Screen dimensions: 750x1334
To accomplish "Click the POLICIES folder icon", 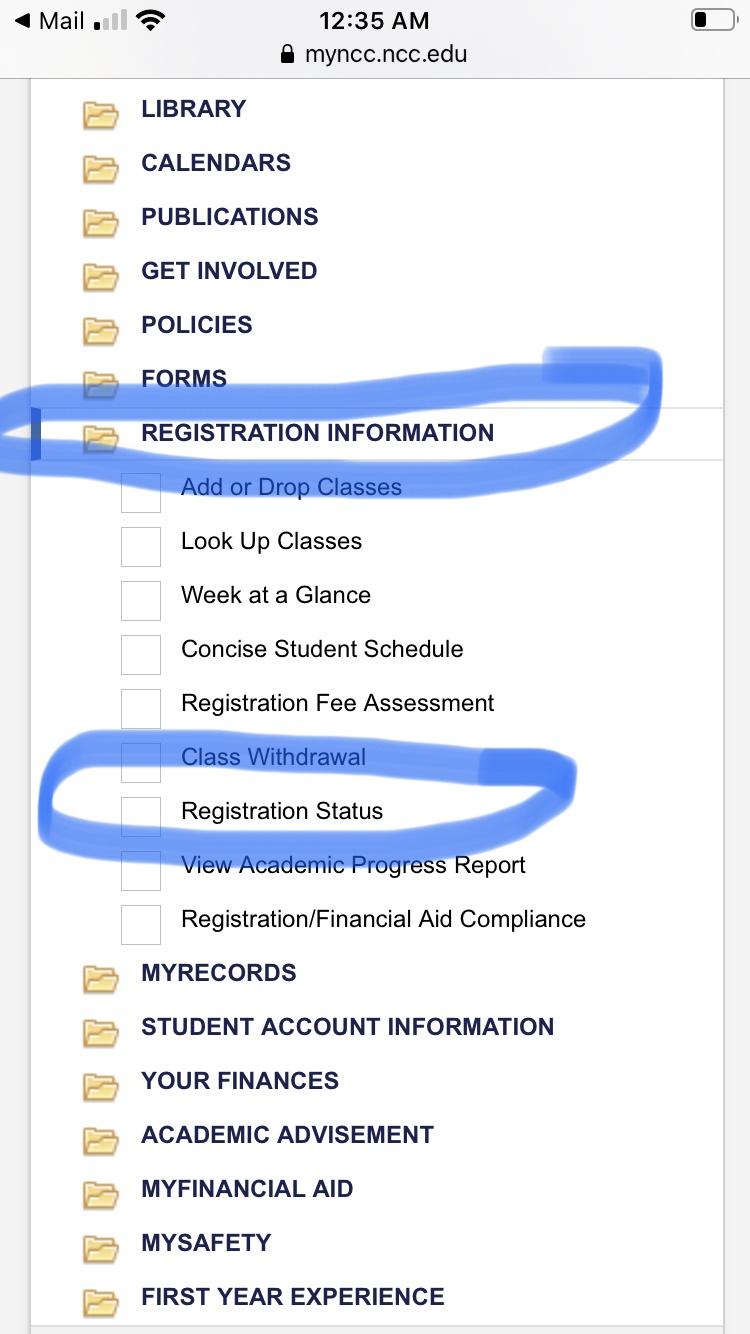I will (x=100, y=332).
